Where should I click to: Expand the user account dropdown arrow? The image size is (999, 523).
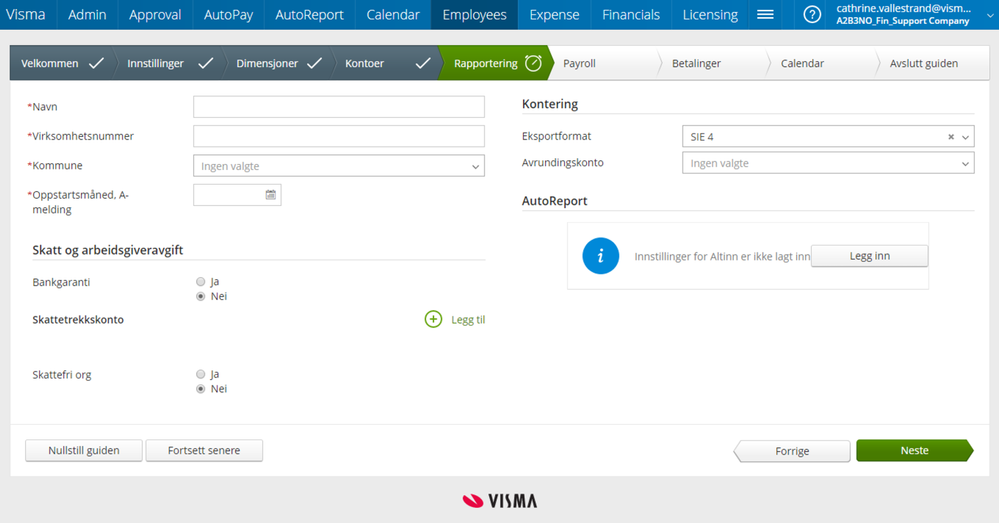989,15
